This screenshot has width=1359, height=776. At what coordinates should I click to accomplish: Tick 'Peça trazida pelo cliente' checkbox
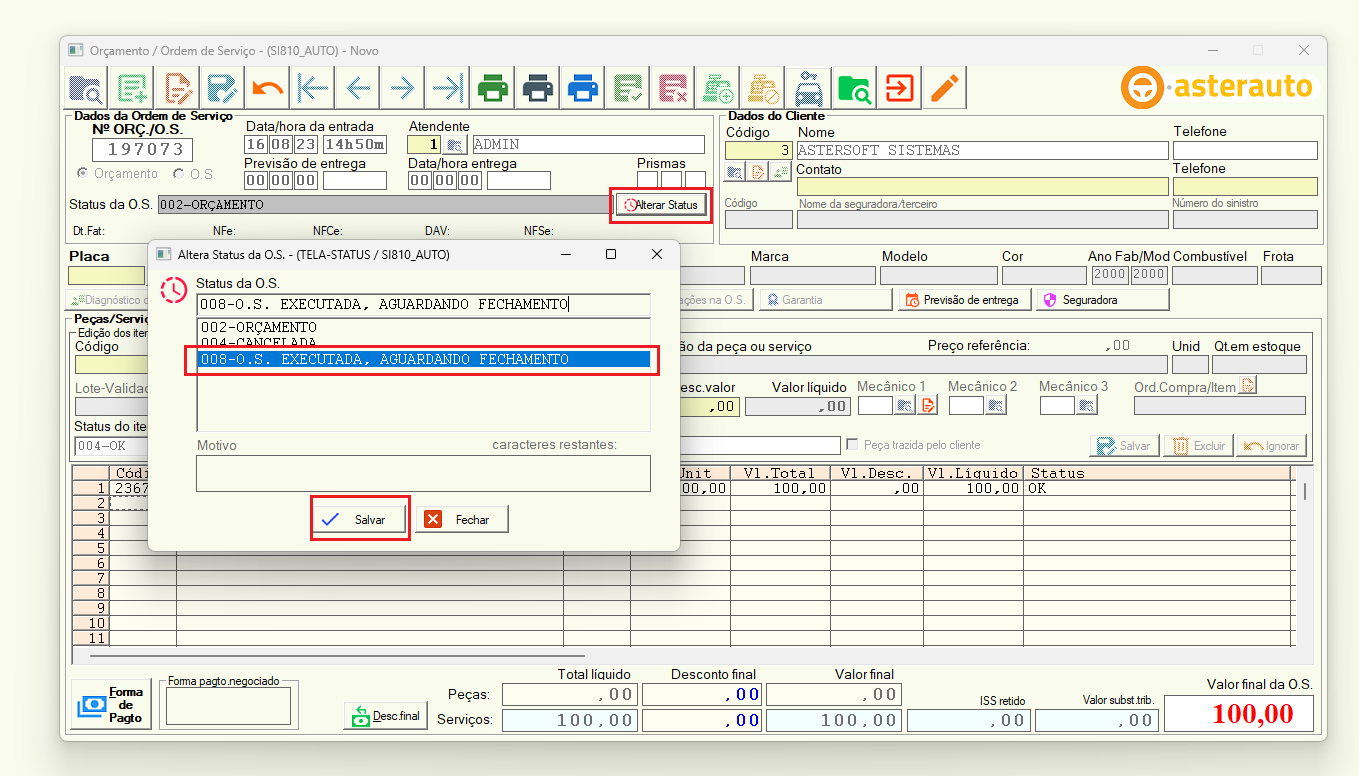click(x=853, y=445)
